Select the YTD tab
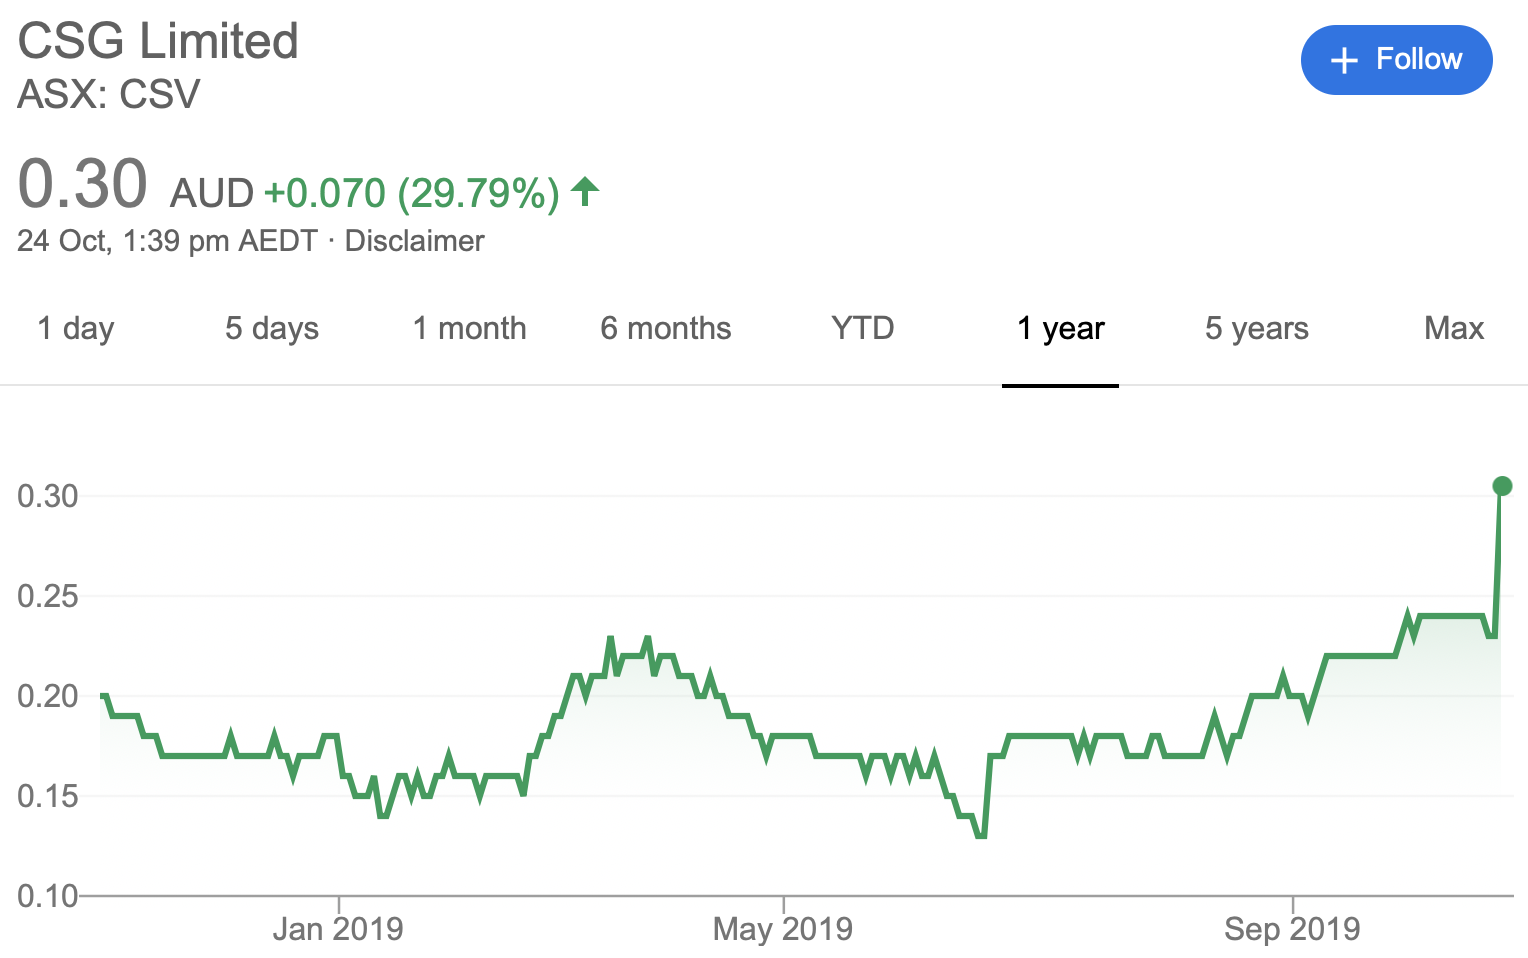The width and height of the screenshot is (1528, 958). [862, 328]
